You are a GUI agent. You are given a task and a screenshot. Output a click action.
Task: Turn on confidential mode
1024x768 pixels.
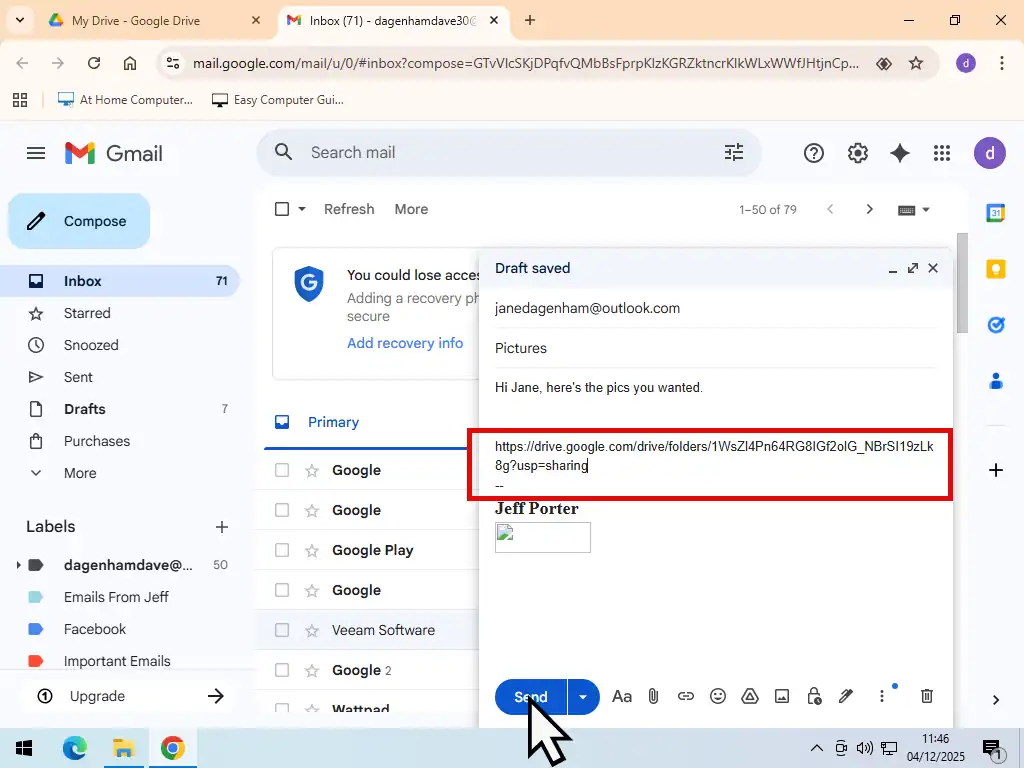coord(814,696)
